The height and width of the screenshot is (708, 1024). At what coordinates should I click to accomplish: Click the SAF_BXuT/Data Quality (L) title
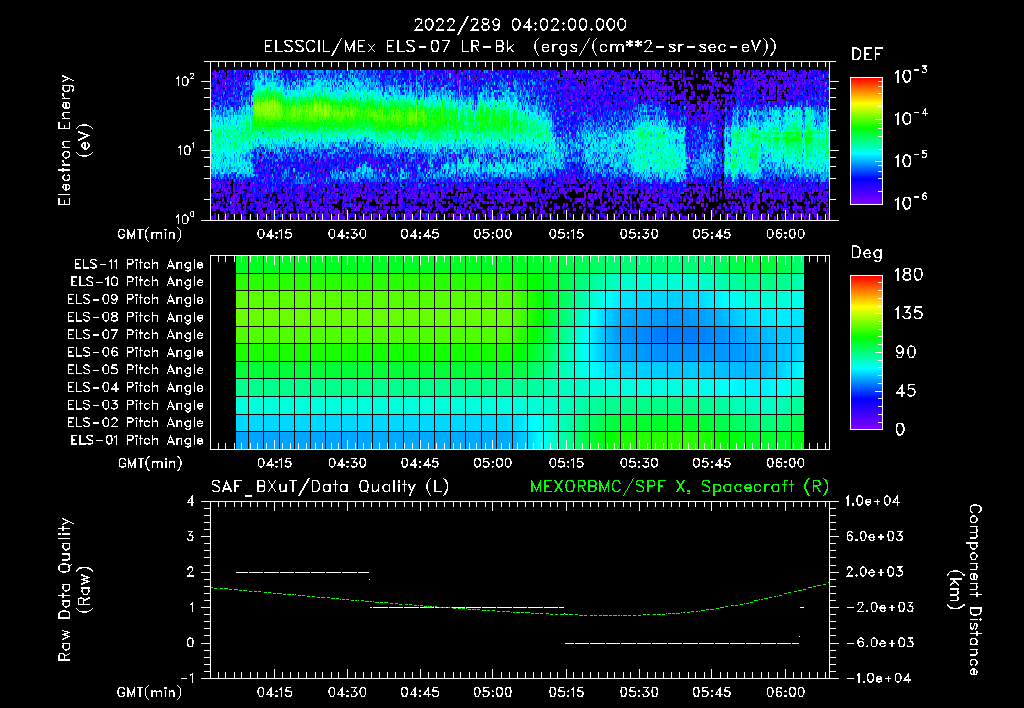(330, 487)
